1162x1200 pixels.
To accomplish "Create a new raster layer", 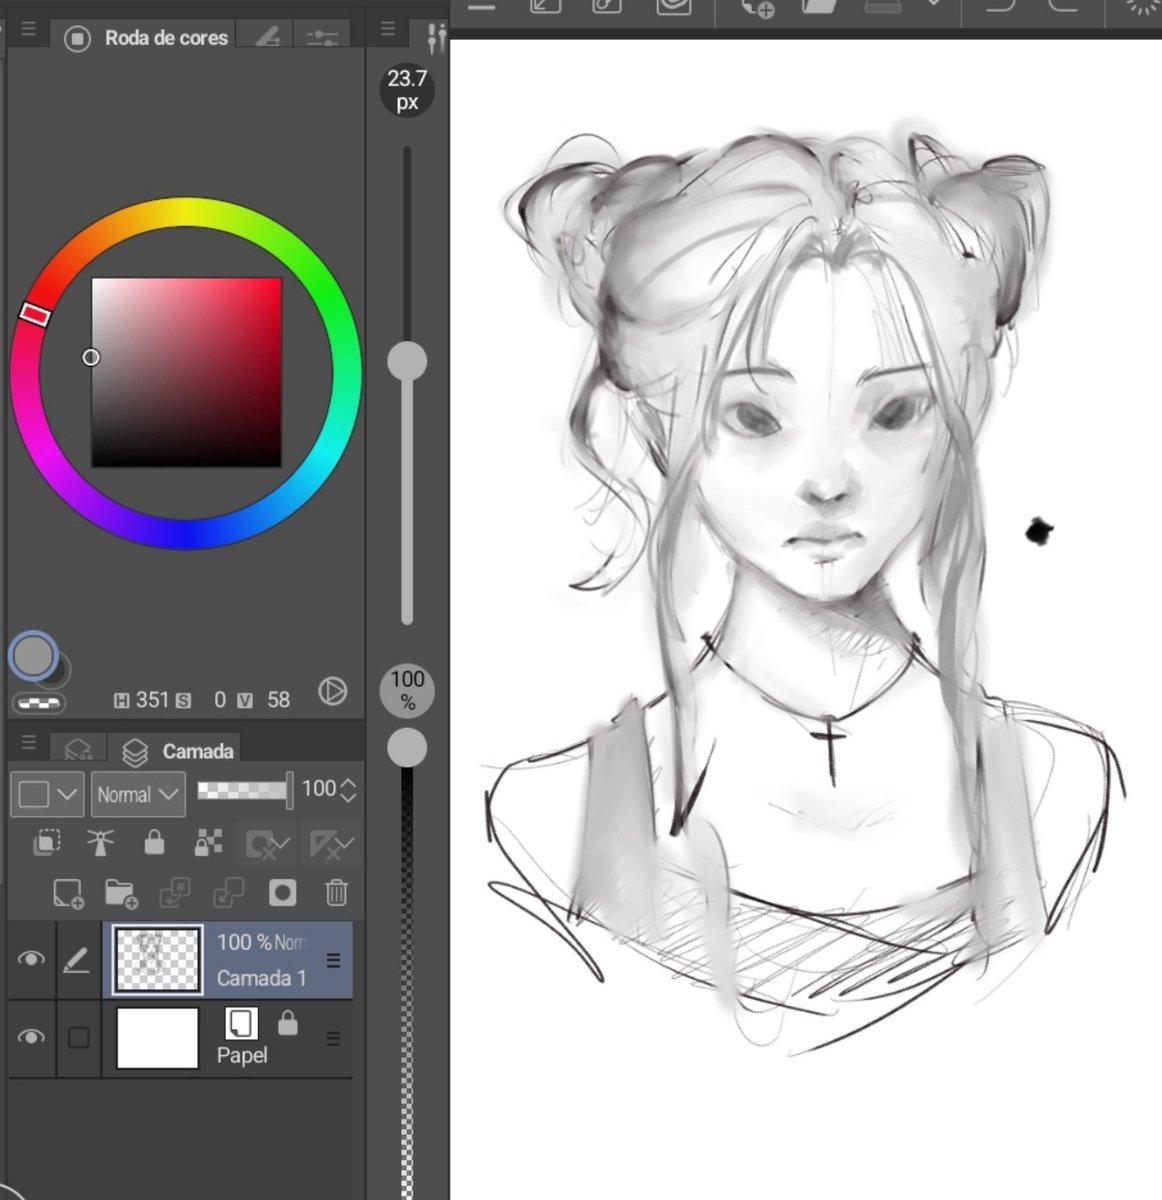I will tap(67, 893).
